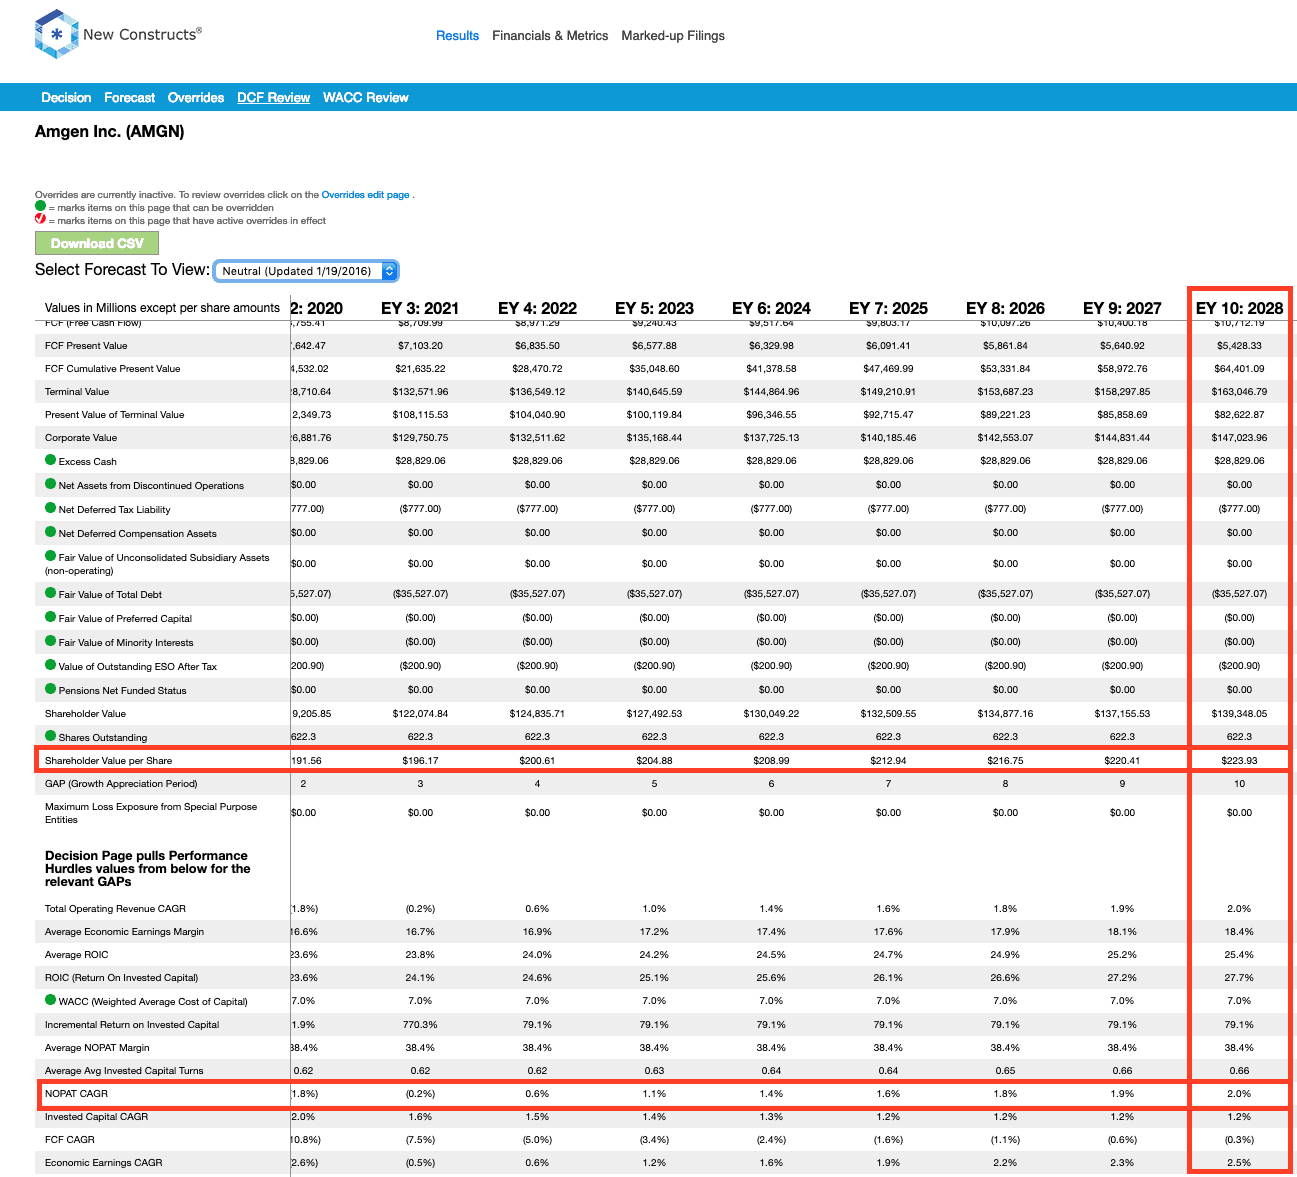Click the Total Operating Revenue CAGR label
This screenshot has height=1177, width=1297.
click(x=115, y=908)
